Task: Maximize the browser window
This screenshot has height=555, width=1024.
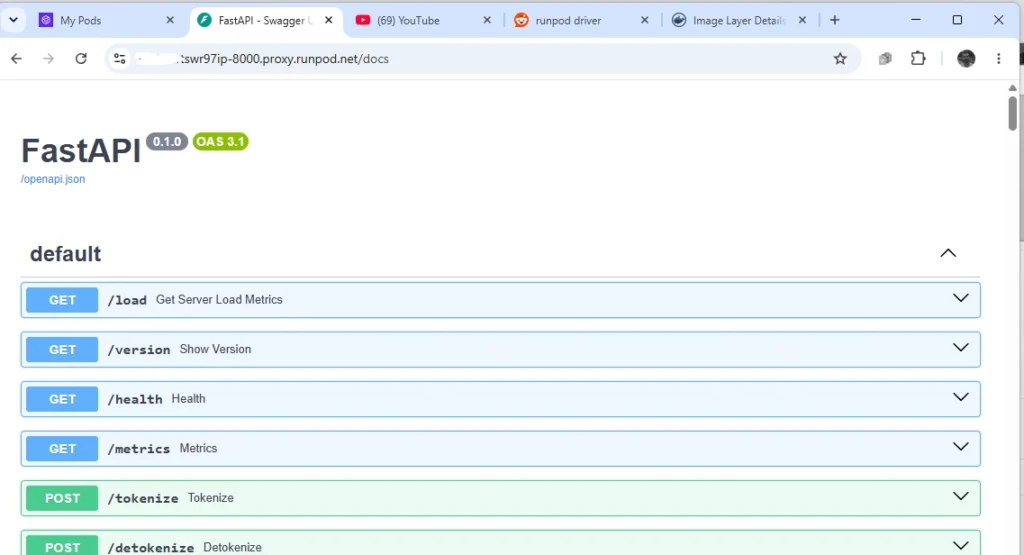Action: pos(957,20)
